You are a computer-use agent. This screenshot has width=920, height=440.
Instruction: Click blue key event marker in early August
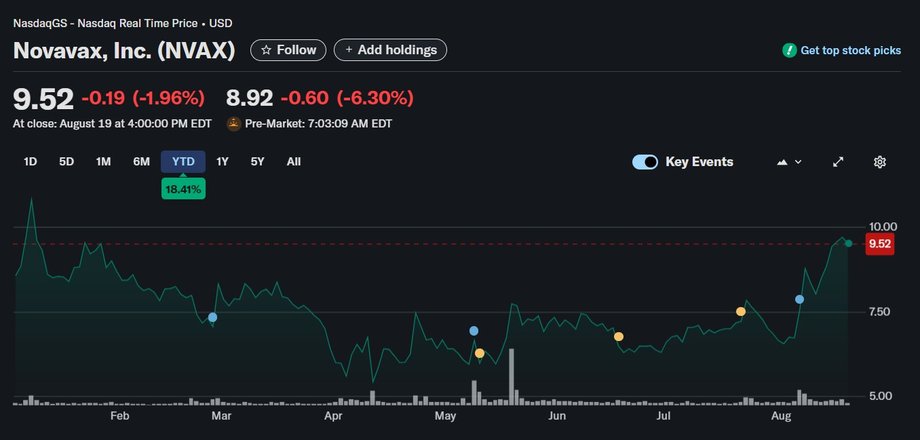point(799,299)
